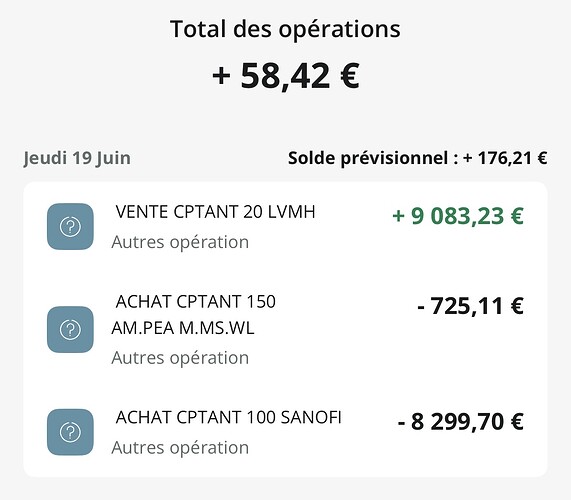Screen dimensions: 571x500
Task: Click the euro sign of the LVMH sale amount
Action: click(517, 216)
